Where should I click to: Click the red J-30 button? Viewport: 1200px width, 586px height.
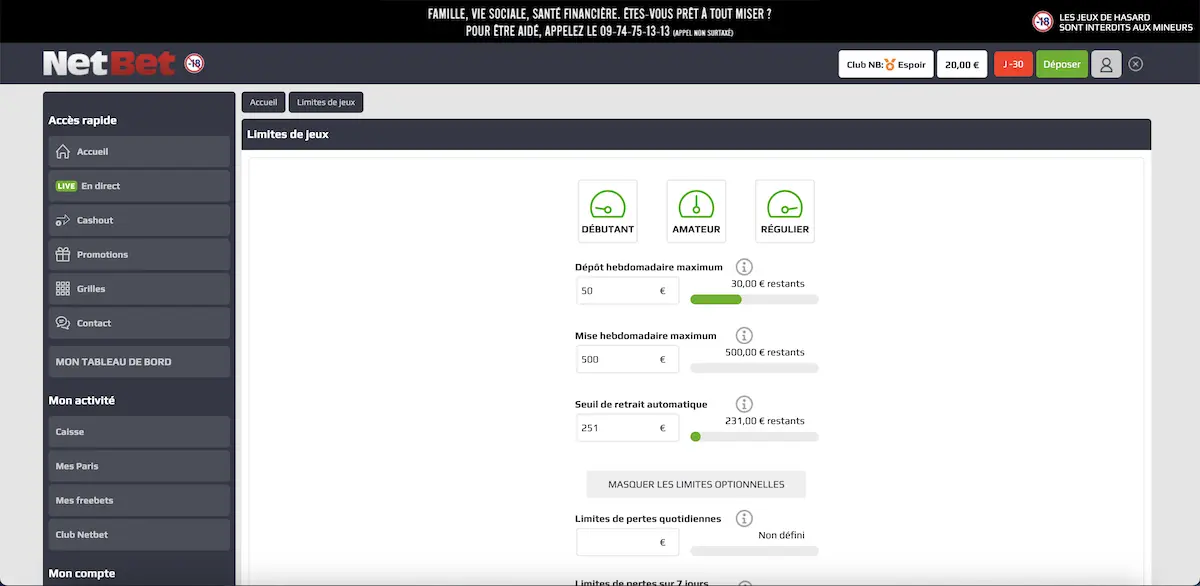pyautogui.click(x=1013, y=64)
